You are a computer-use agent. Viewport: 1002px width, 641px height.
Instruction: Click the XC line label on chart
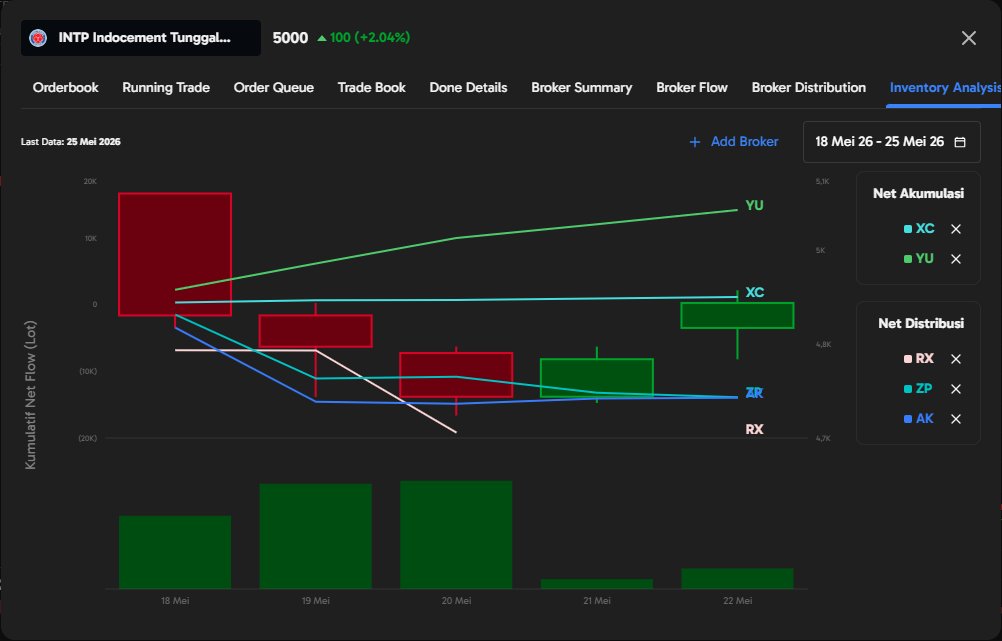click(x=755, y=293)
